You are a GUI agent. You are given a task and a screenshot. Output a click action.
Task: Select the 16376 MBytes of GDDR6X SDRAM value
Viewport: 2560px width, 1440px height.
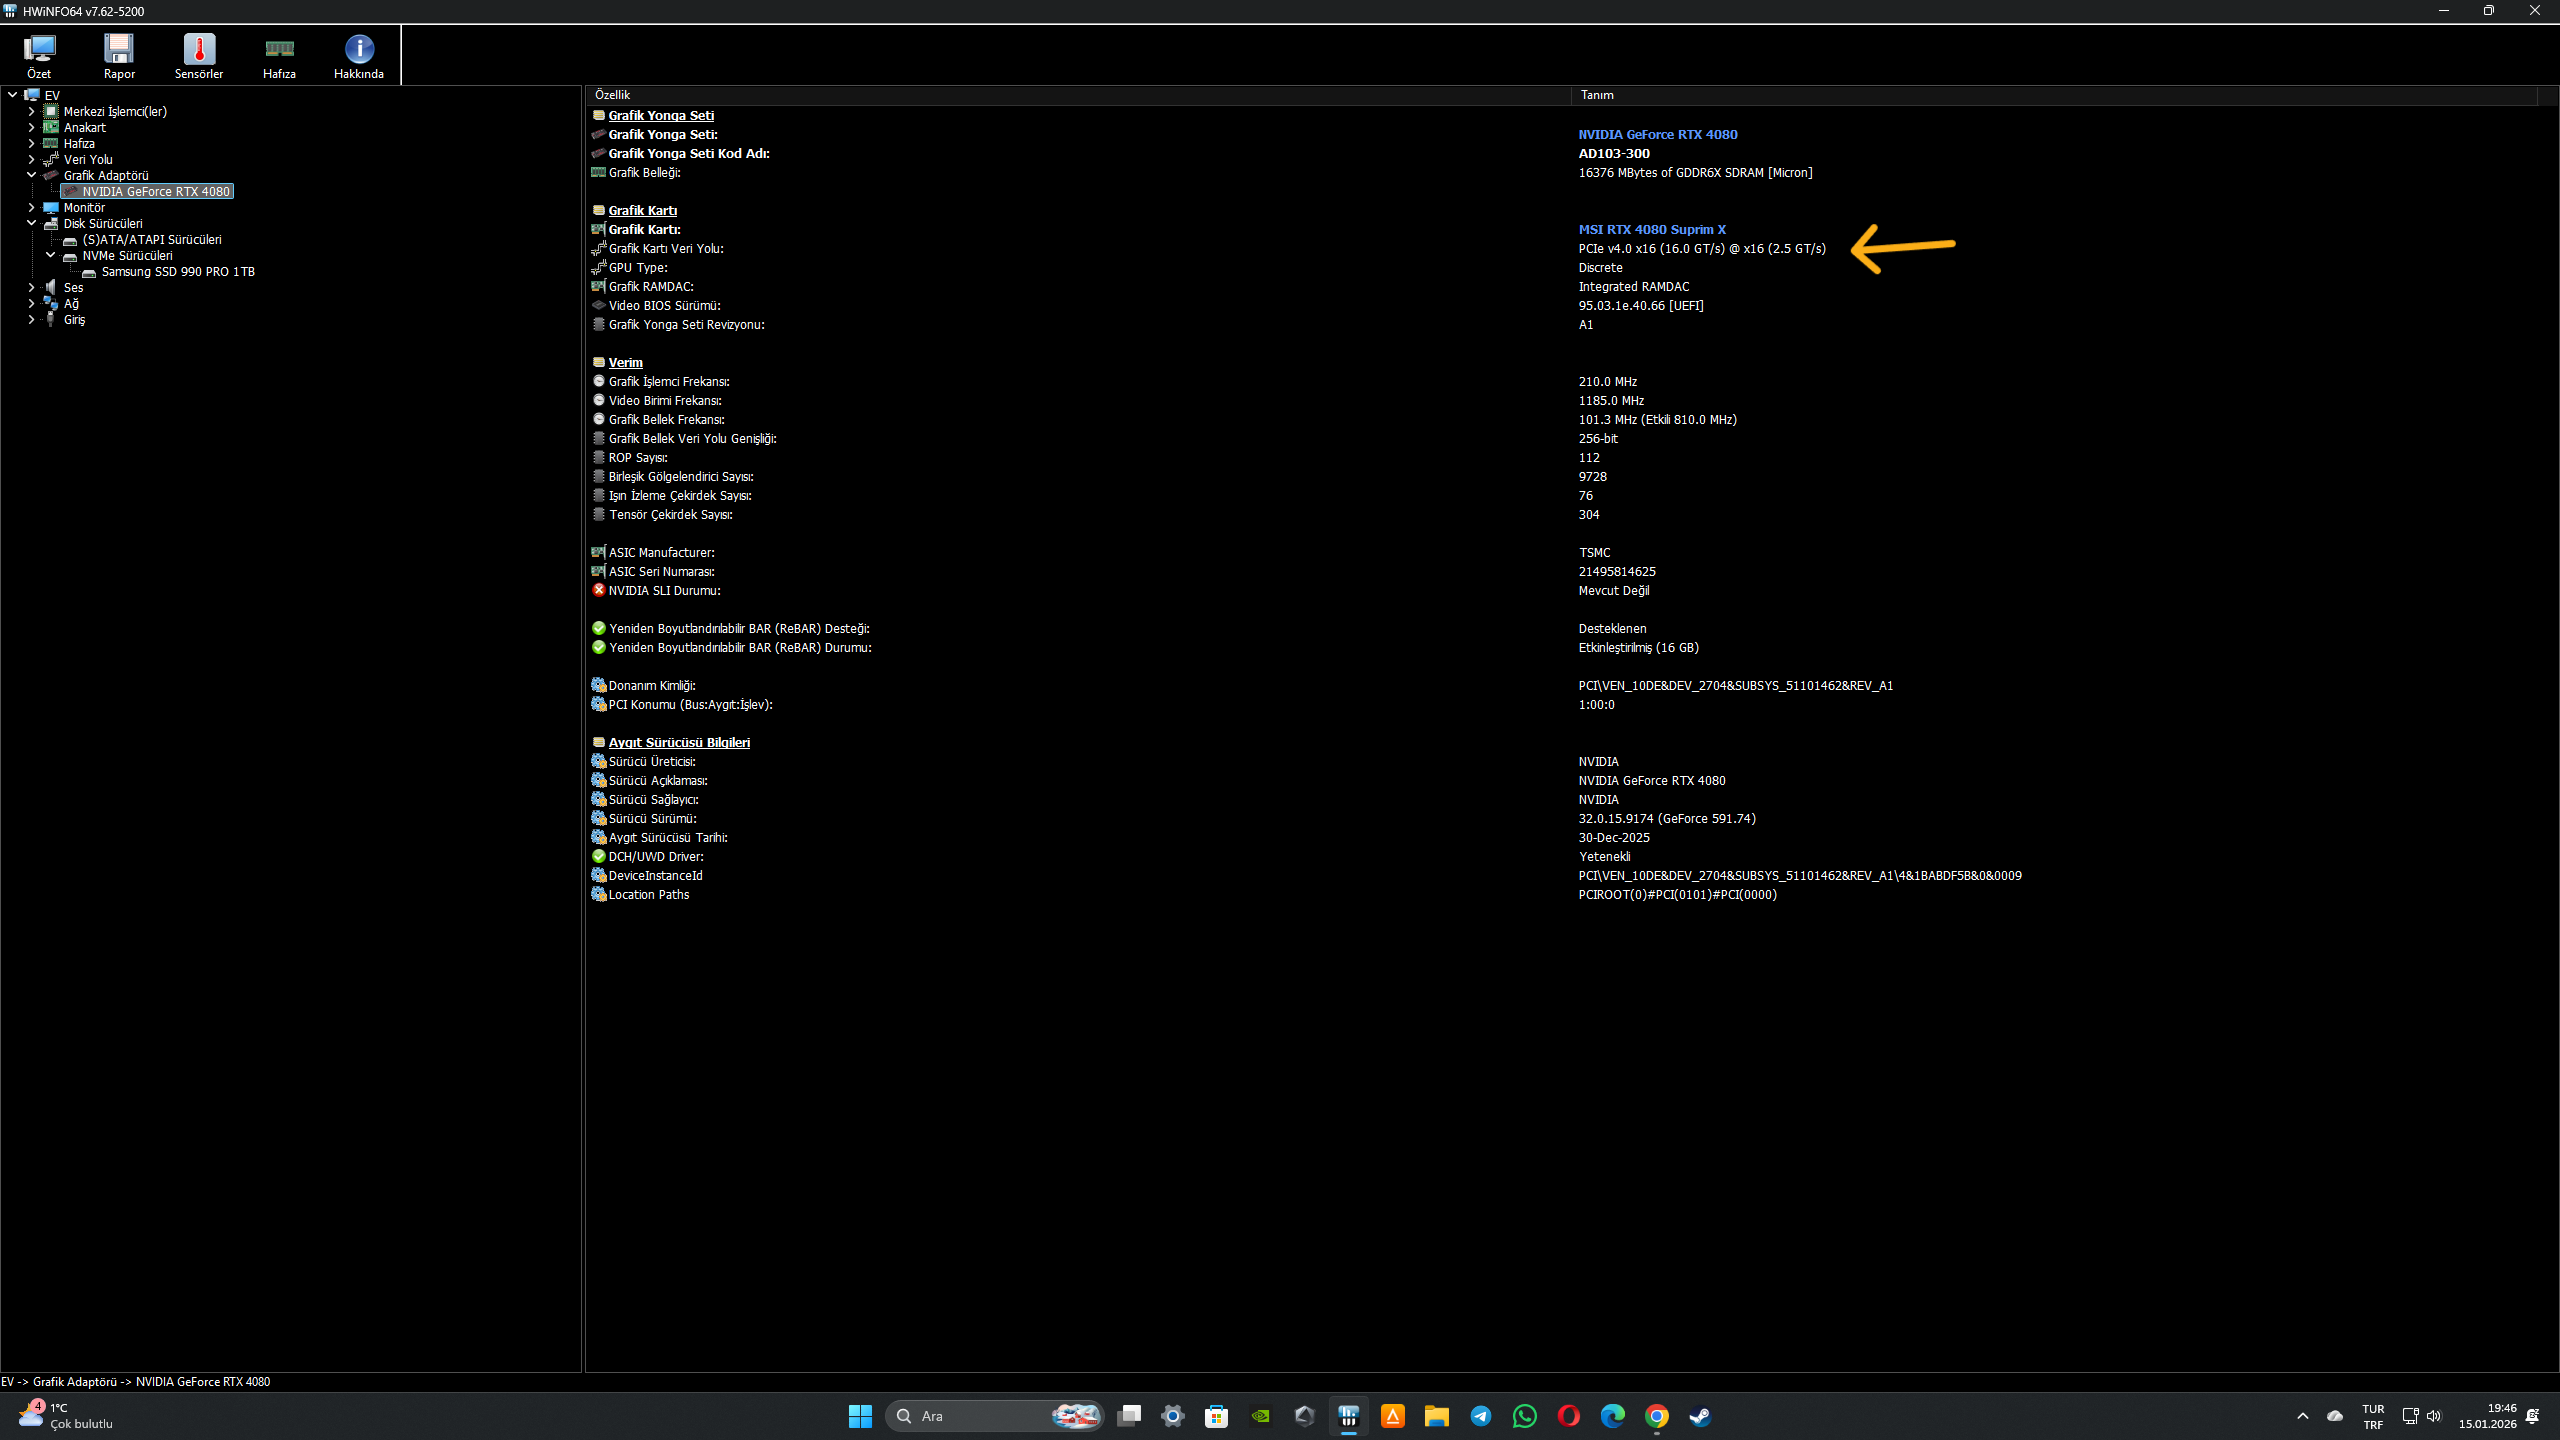pos(1695,172)
